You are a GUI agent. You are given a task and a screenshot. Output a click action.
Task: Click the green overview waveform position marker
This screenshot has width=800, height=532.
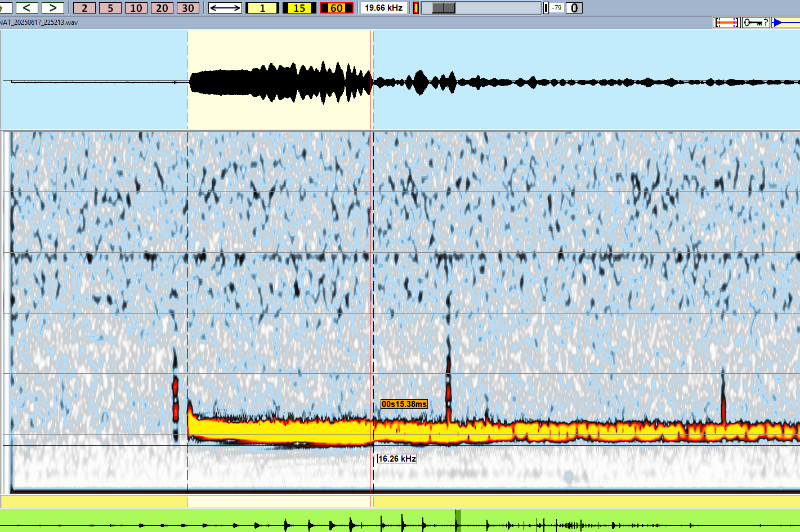(458, 521)
